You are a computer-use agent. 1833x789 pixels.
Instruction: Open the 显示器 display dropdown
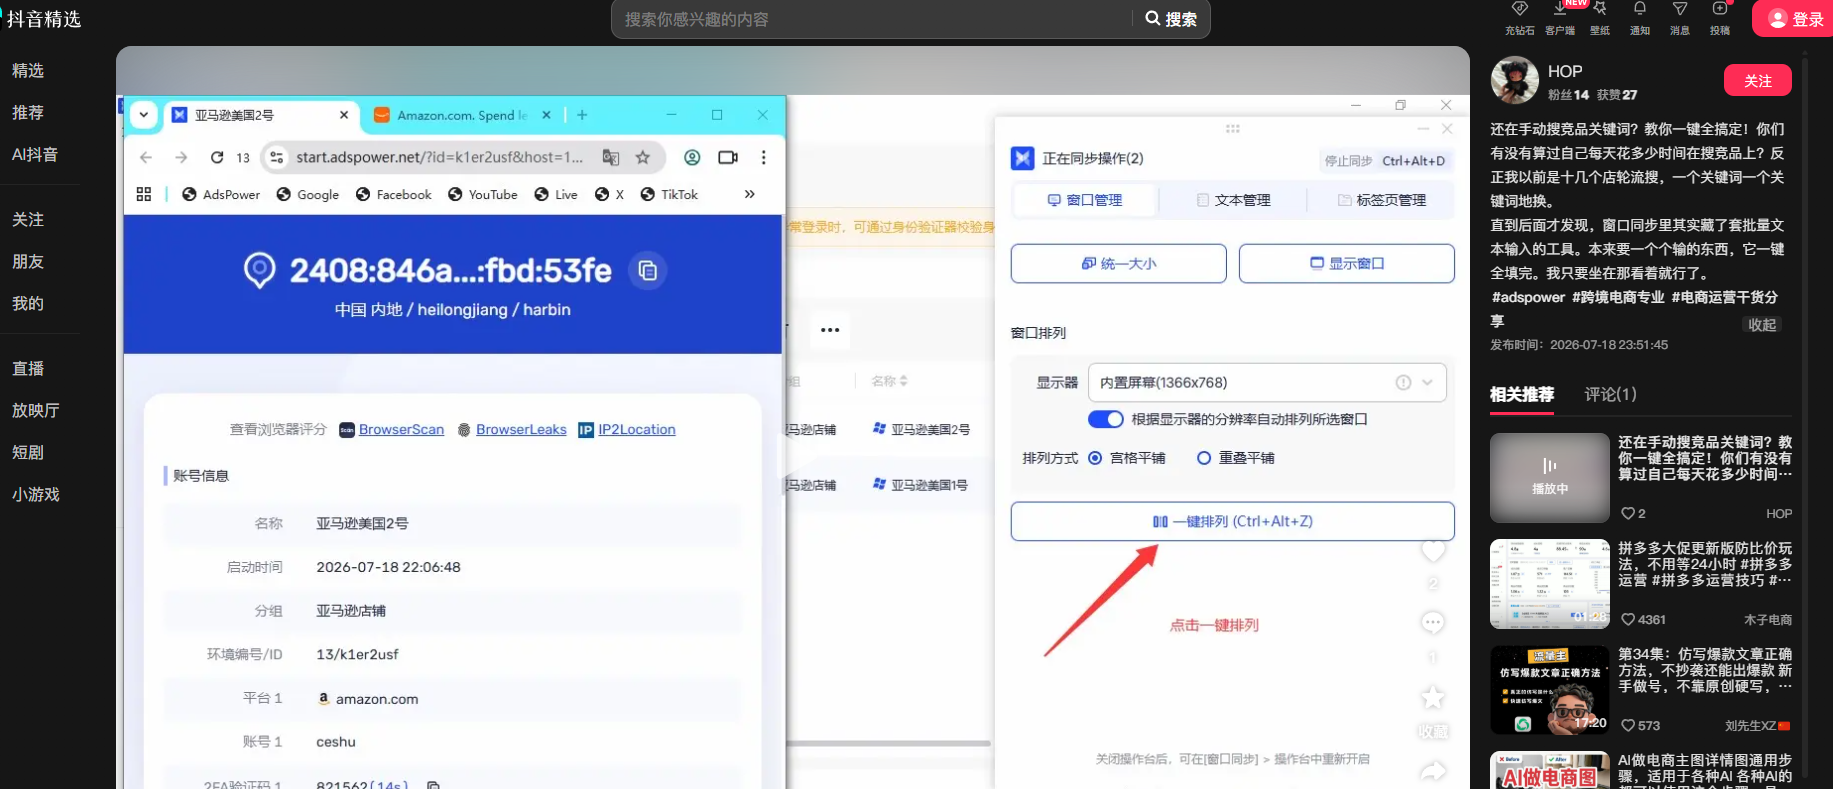point(1267,382)
